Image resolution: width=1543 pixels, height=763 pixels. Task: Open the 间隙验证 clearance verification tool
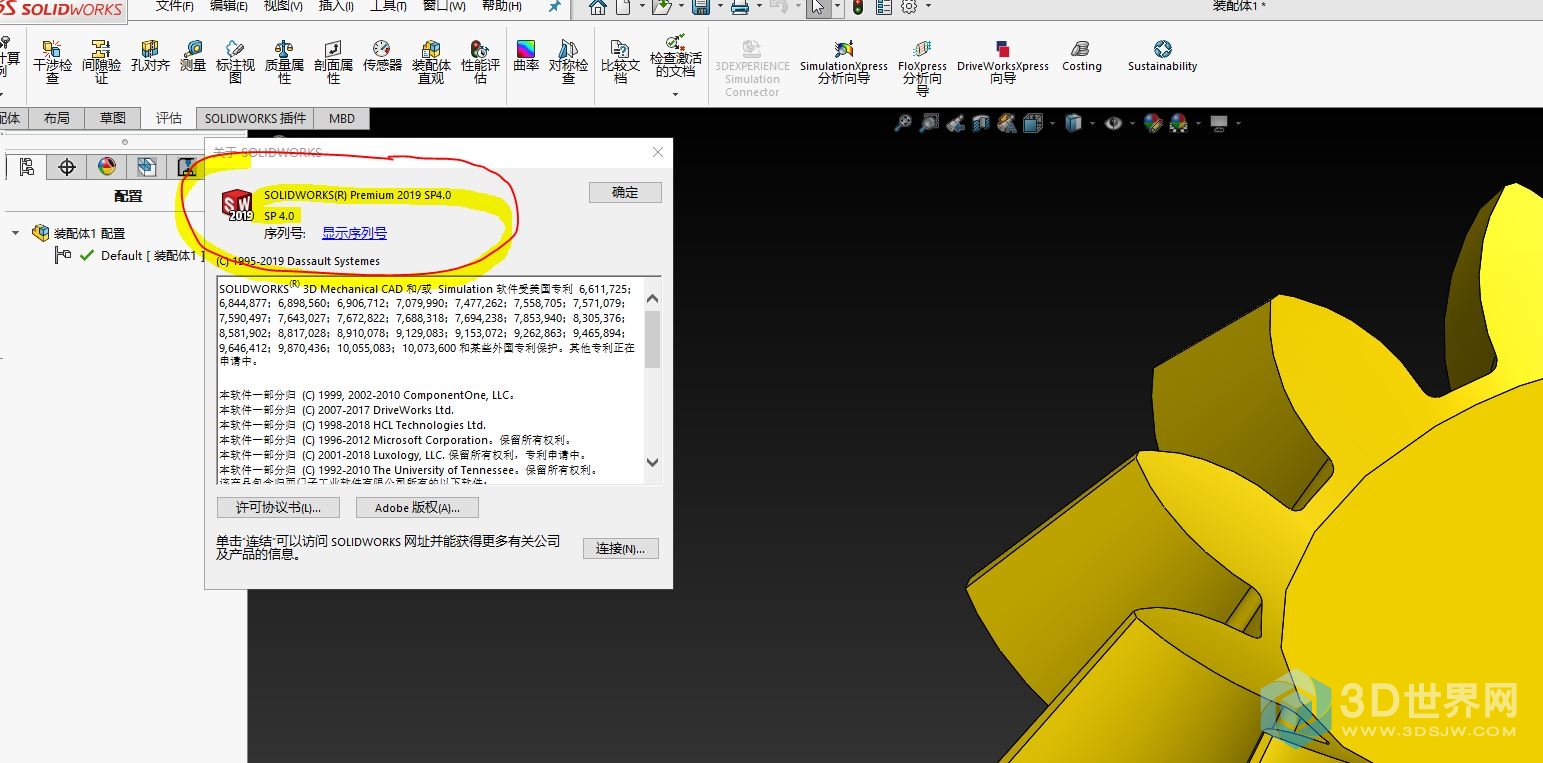click(101, 62)
